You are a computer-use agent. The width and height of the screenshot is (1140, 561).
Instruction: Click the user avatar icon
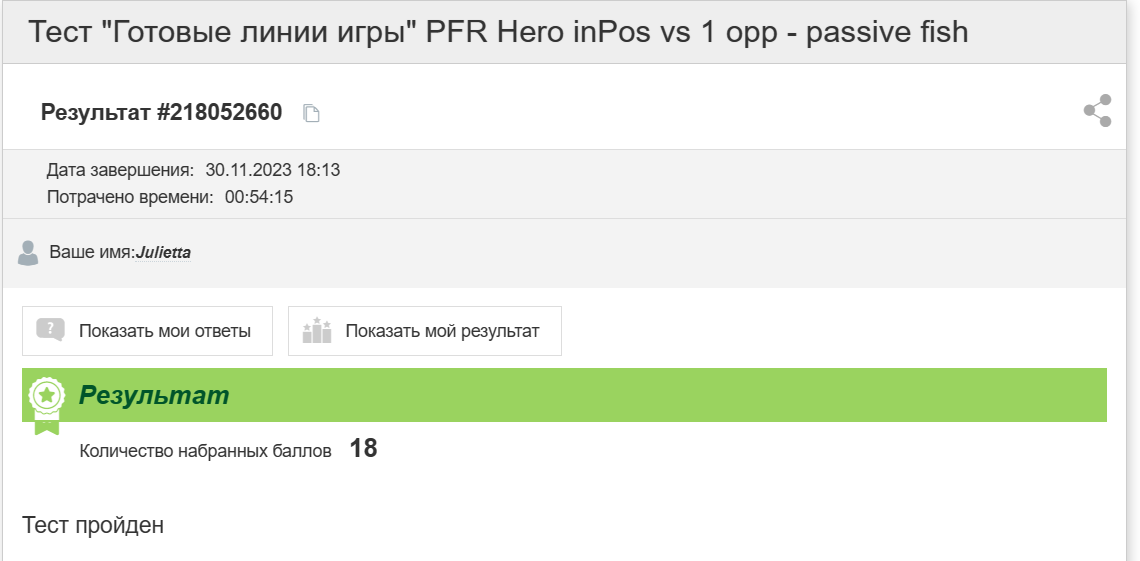pos(28,253)
